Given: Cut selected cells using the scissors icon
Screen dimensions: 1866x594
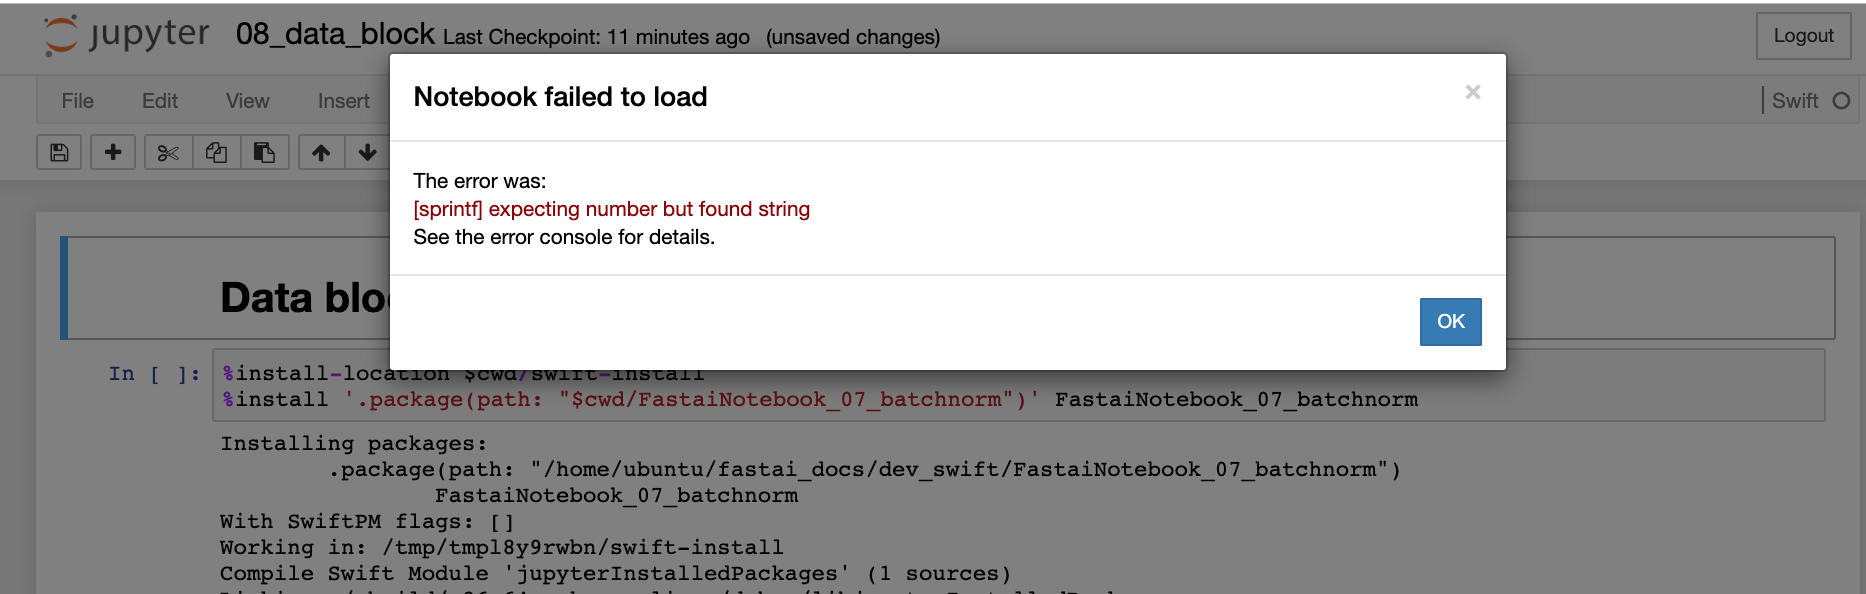Looking at the screenshot, I should pyautogui.click(x=168, y=152).
